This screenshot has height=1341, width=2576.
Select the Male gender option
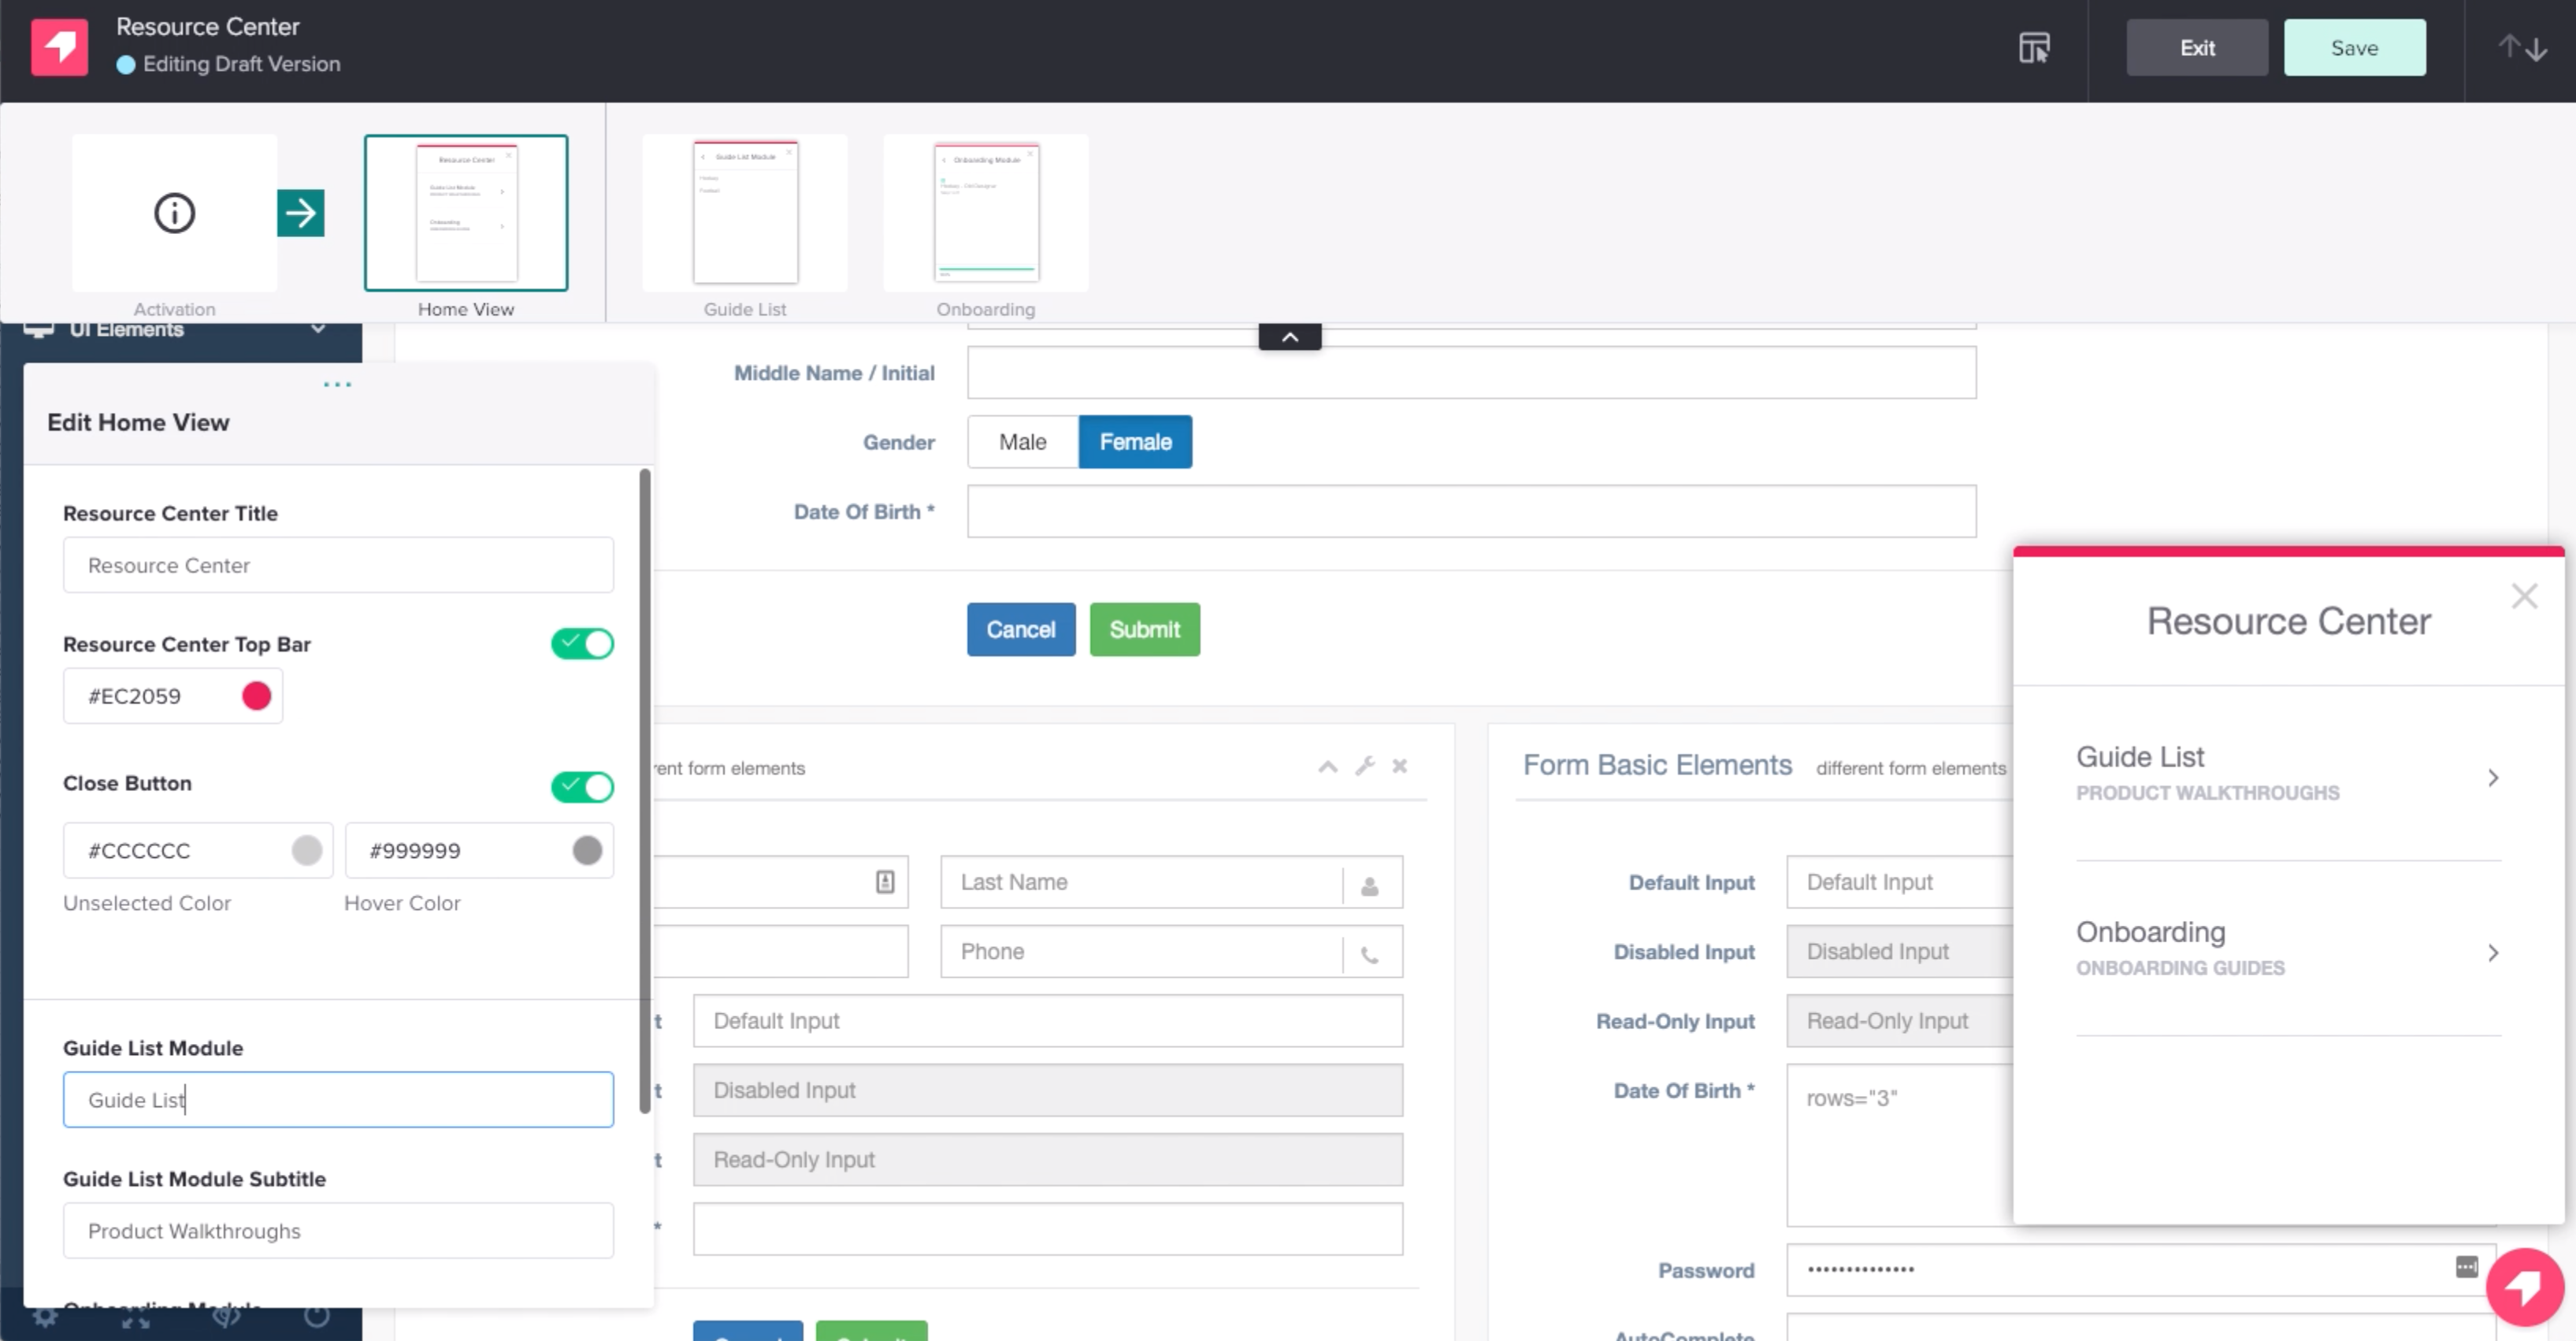coord(1022,442)
